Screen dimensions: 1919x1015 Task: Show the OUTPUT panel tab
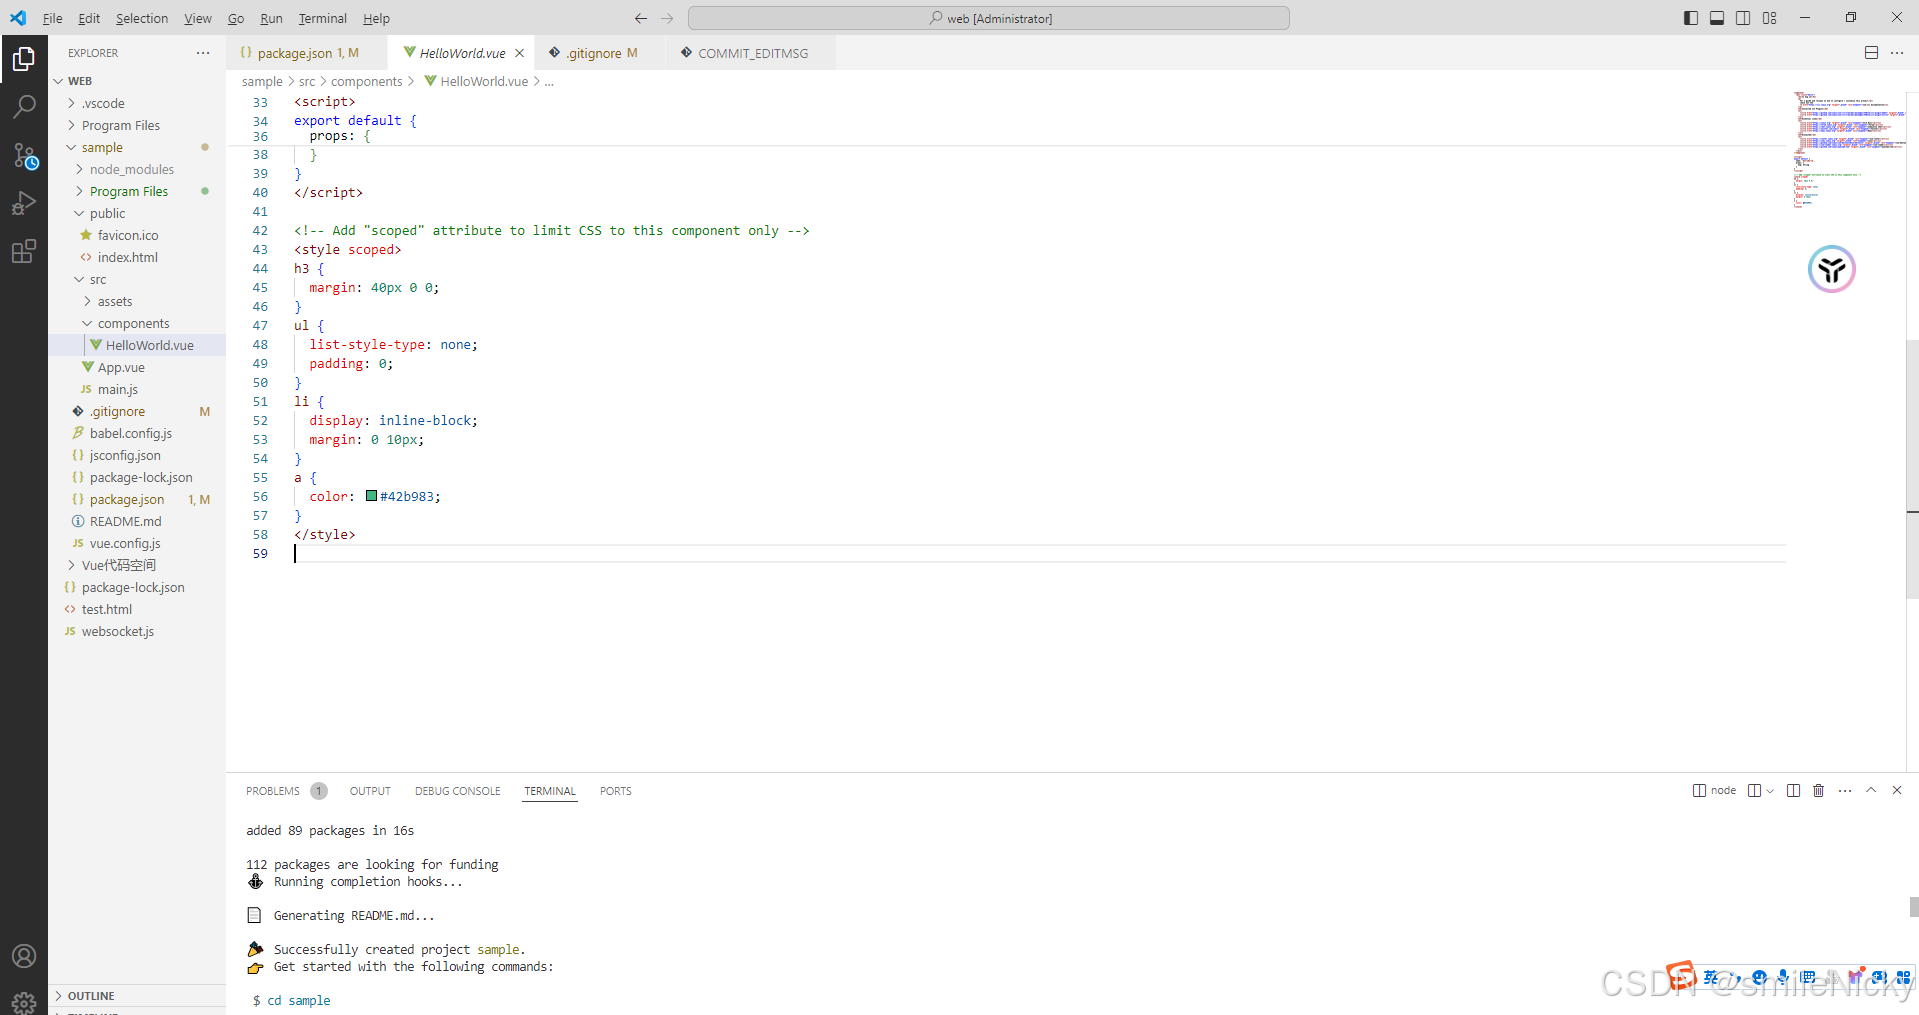point(370,791)
